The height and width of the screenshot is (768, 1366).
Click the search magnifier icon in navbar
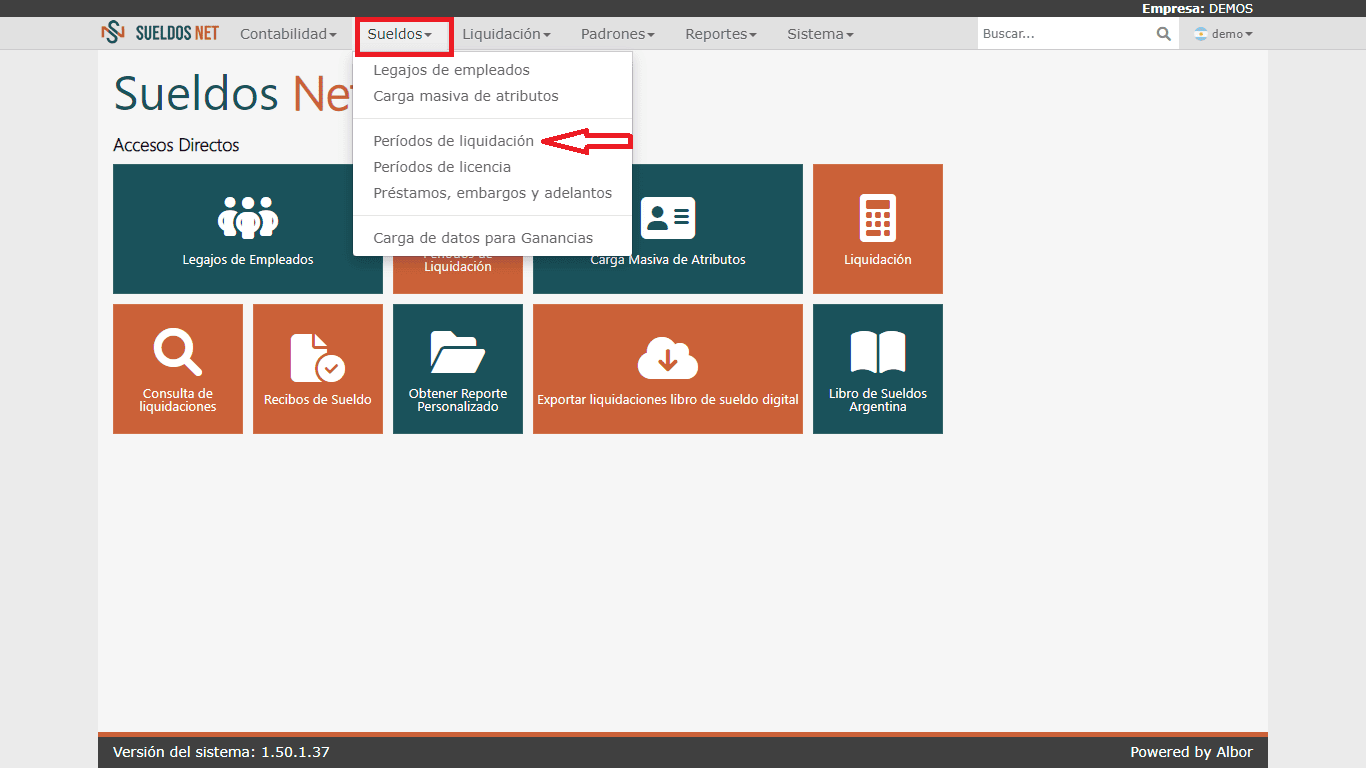coord(1163,34)
